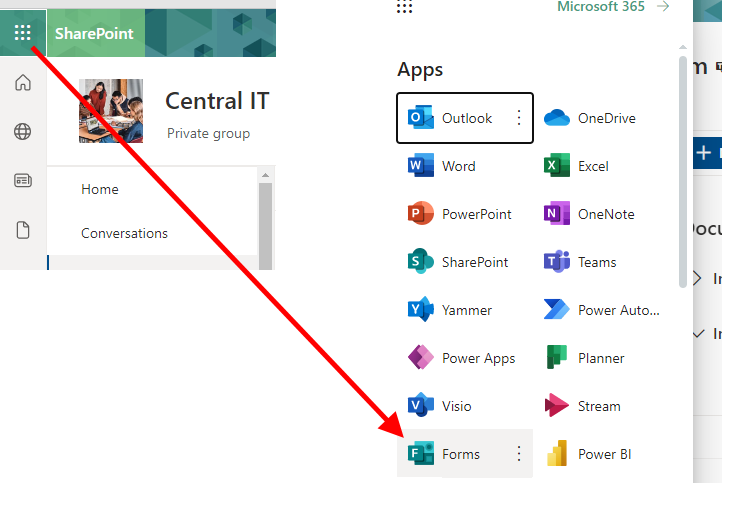The width and height of the screenshot is (750, 505).
Task: Open the app launcher waffle in SharePoint header
Action: 22,33
